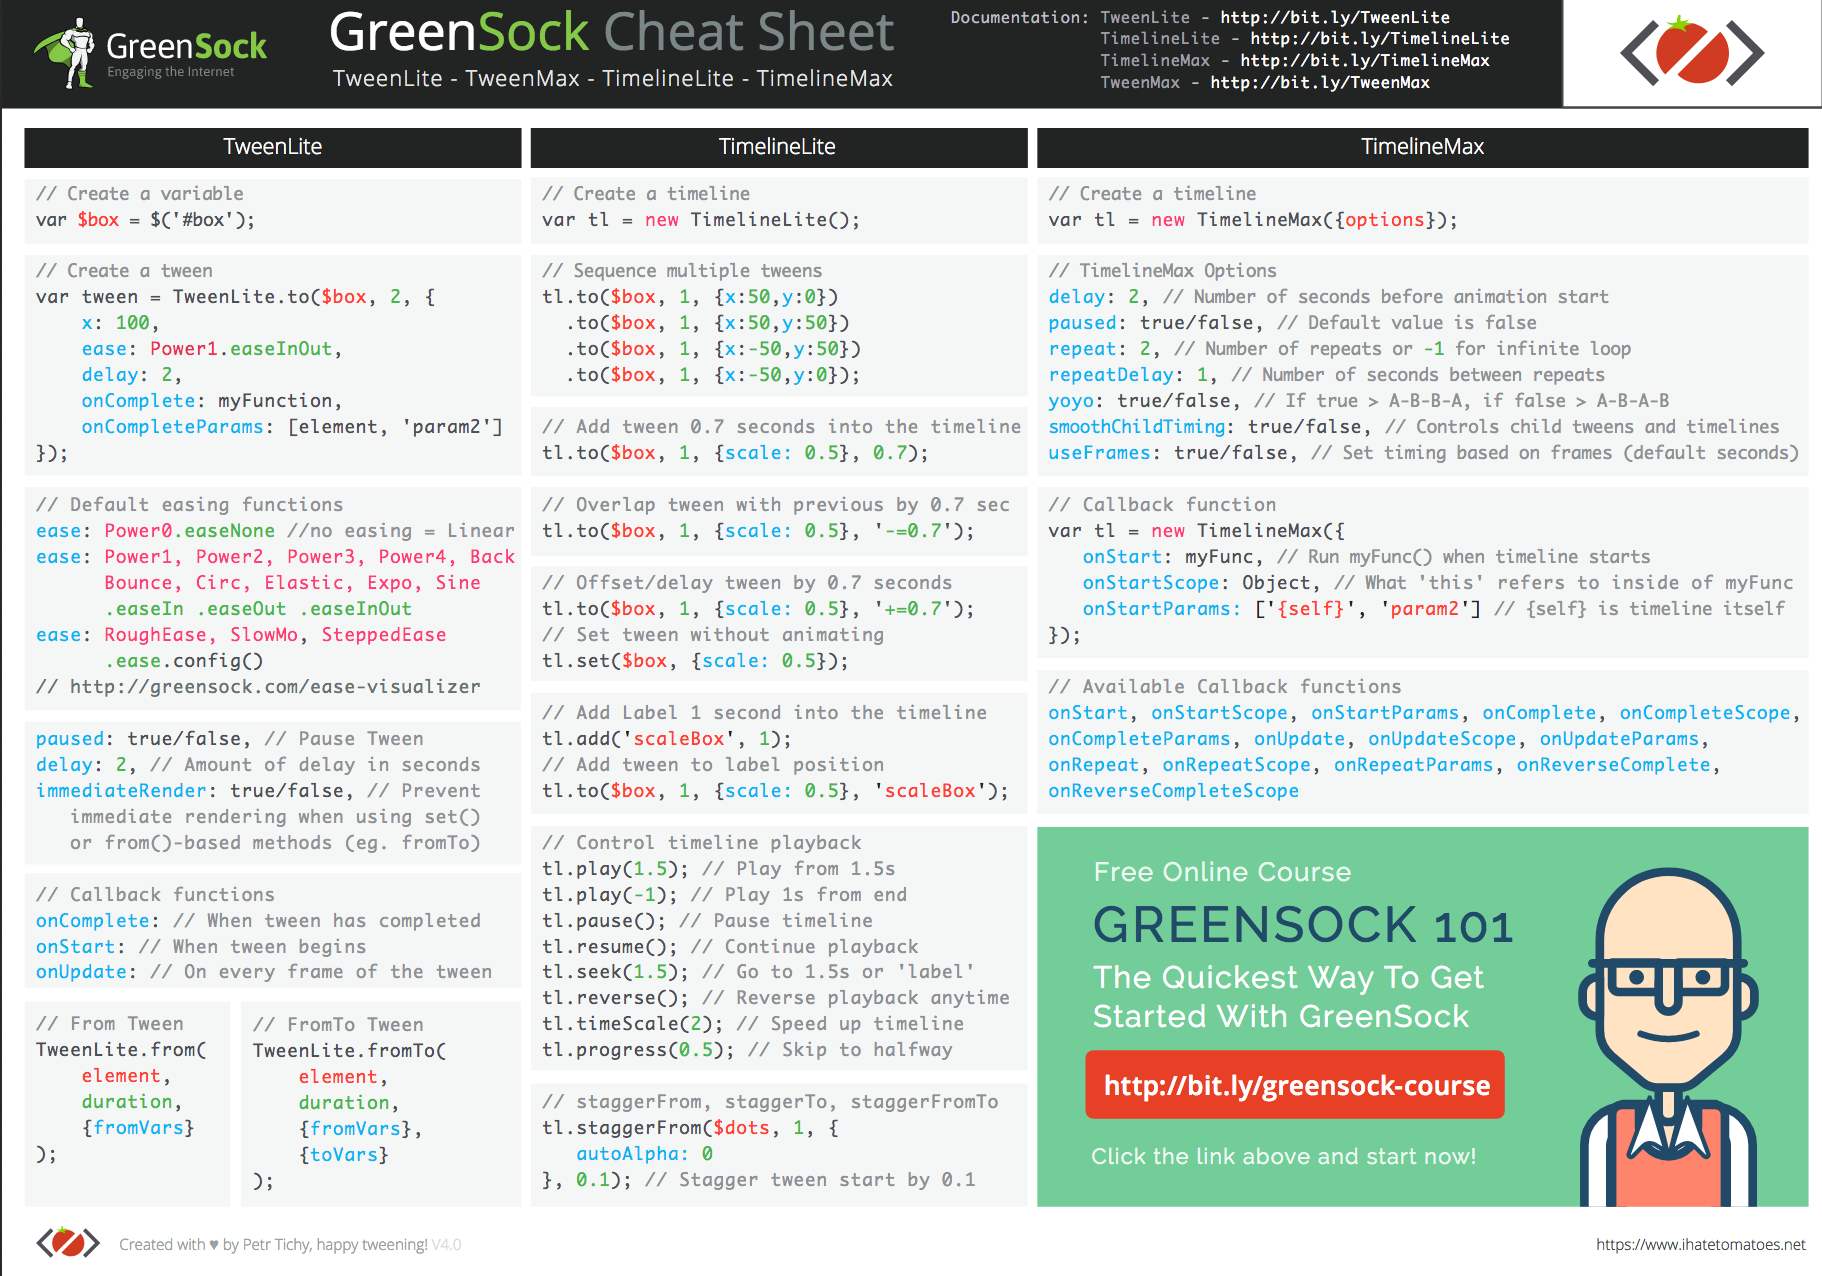1822x1276 pixels.
Task: Click the line var $box = $('#box');
Action: (146, 220)
